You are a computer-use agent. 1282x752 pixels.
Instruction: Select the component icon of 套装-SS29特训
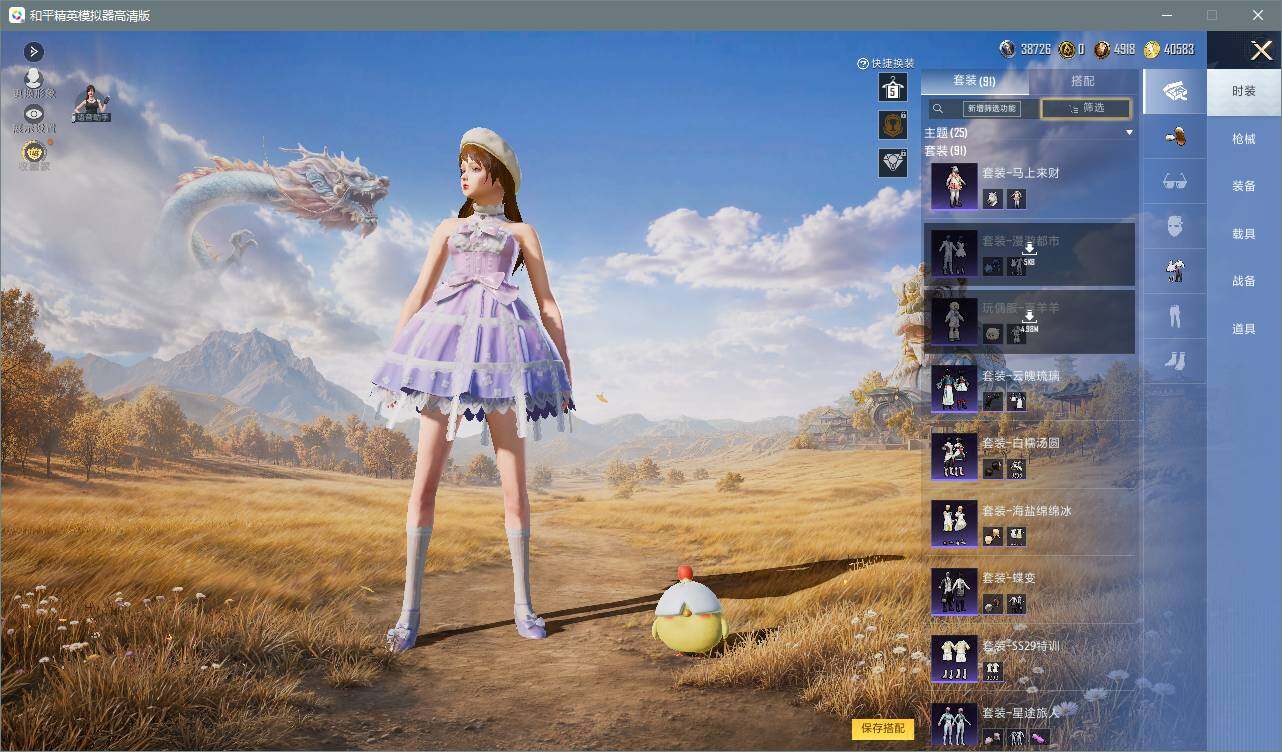[992, 672]
